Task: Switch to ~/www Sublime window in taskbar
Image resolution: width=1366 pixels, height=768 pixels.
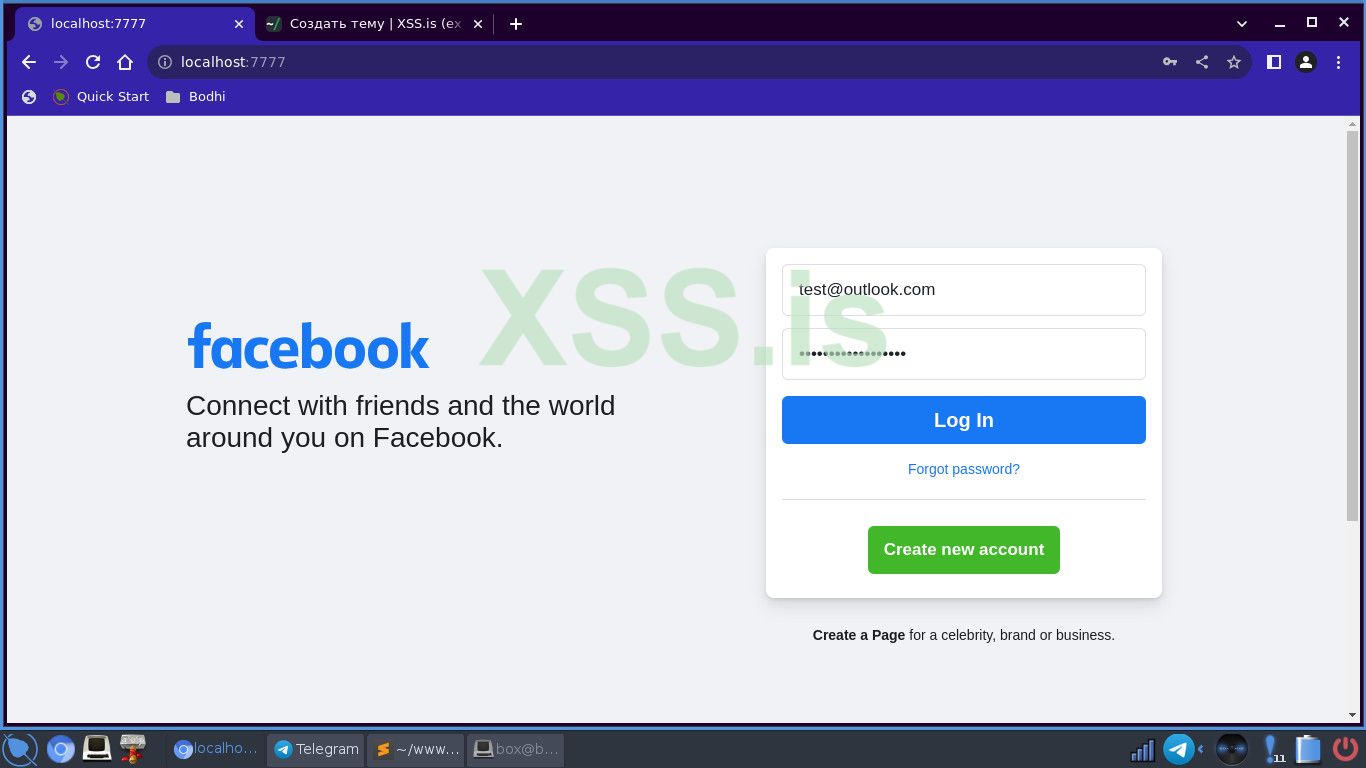Action: tap(416, 749)
